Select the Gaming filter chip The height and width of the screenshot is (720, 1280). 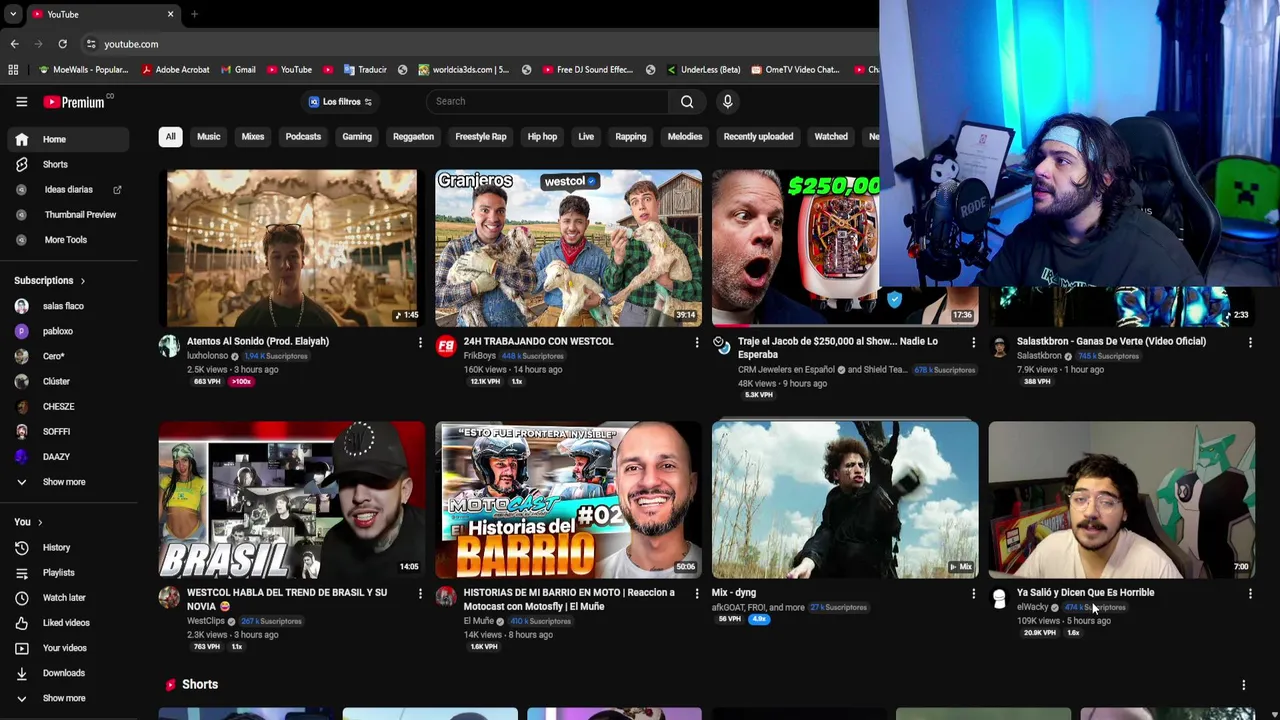click(x=357, y=137)
